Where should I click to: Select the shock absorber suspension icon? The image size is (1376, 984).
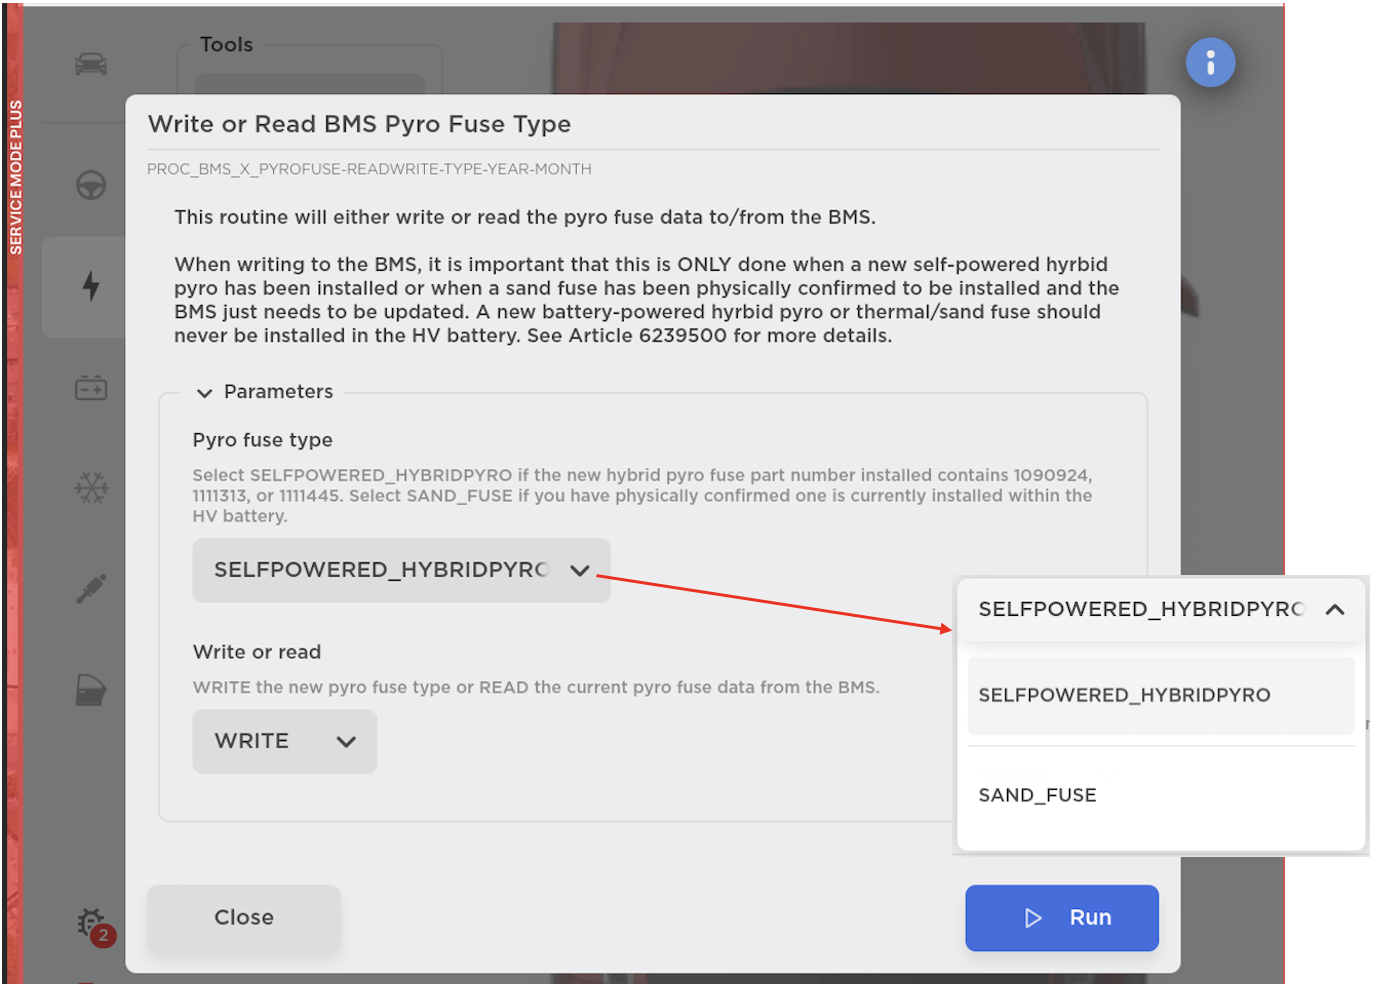(x=91, y=588)
